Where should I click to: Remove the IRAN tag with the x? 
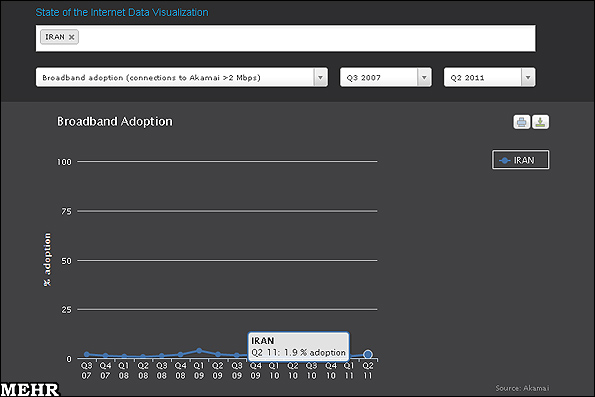point(71,37)
